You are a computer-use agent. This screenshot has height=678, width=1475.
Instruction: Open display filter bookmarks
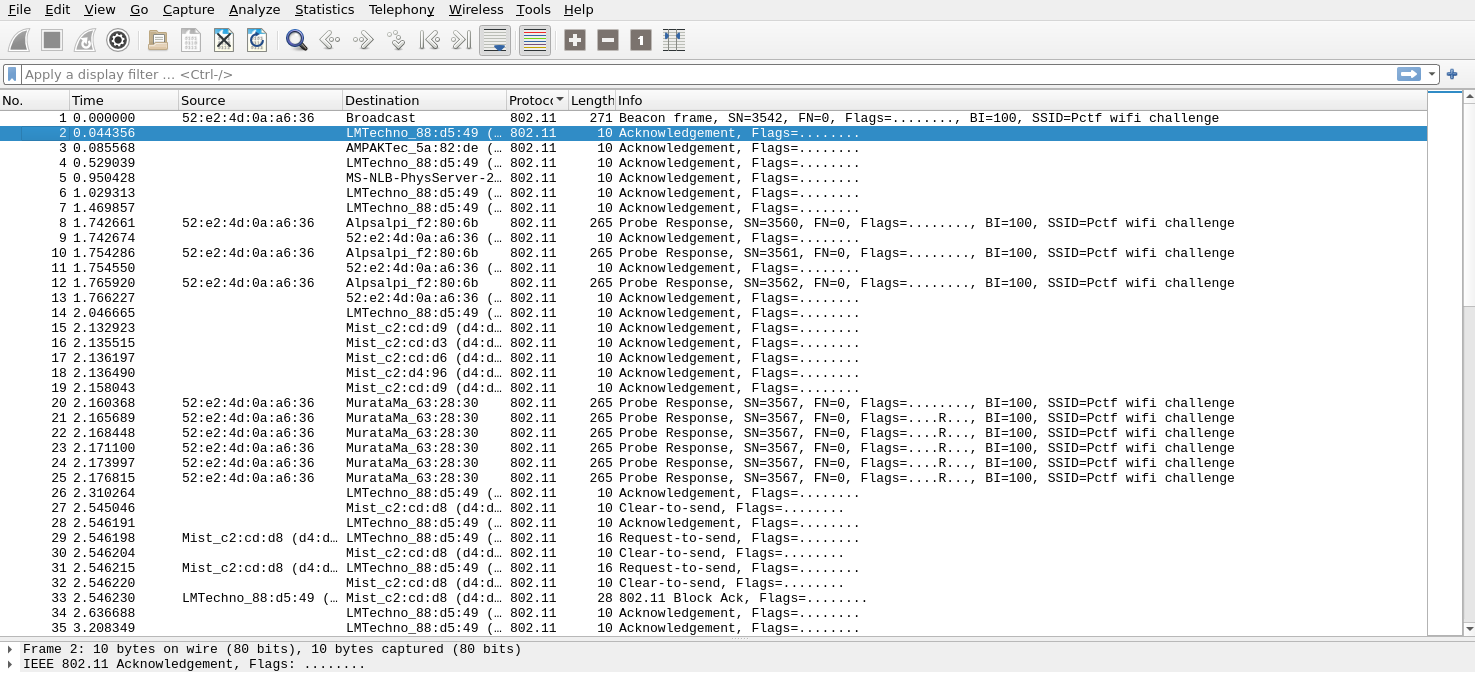tap(12, 74)
